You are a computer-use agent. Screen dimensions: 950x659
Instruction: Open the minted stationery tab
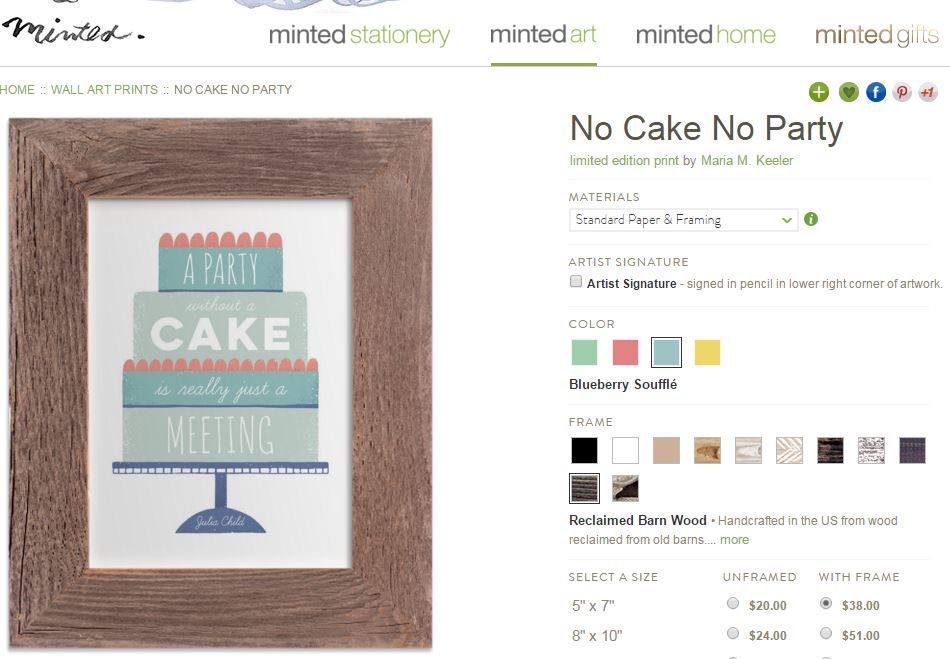(x=359, y=35)
